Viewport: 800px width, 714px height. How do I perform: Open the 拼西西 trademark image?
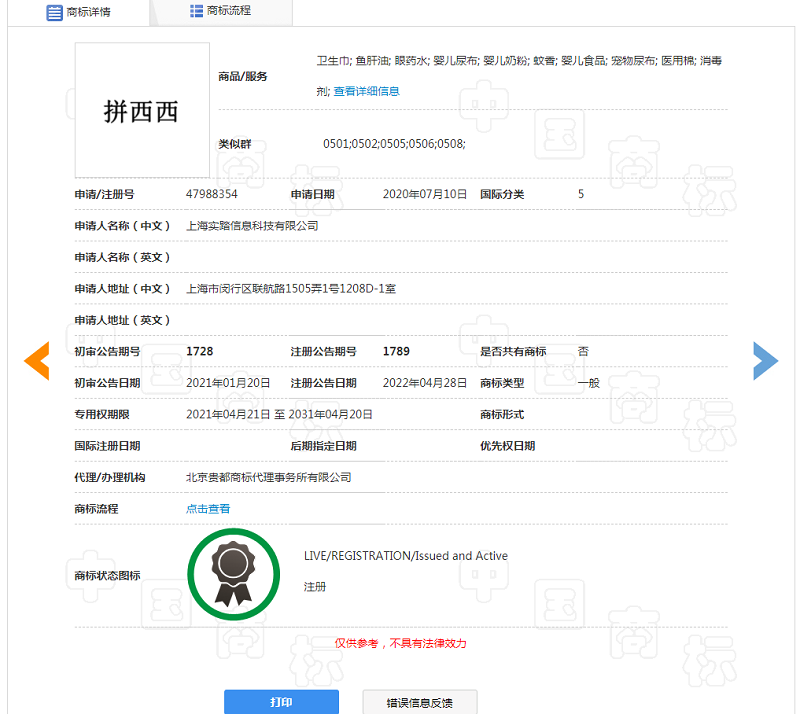point(142,110)
